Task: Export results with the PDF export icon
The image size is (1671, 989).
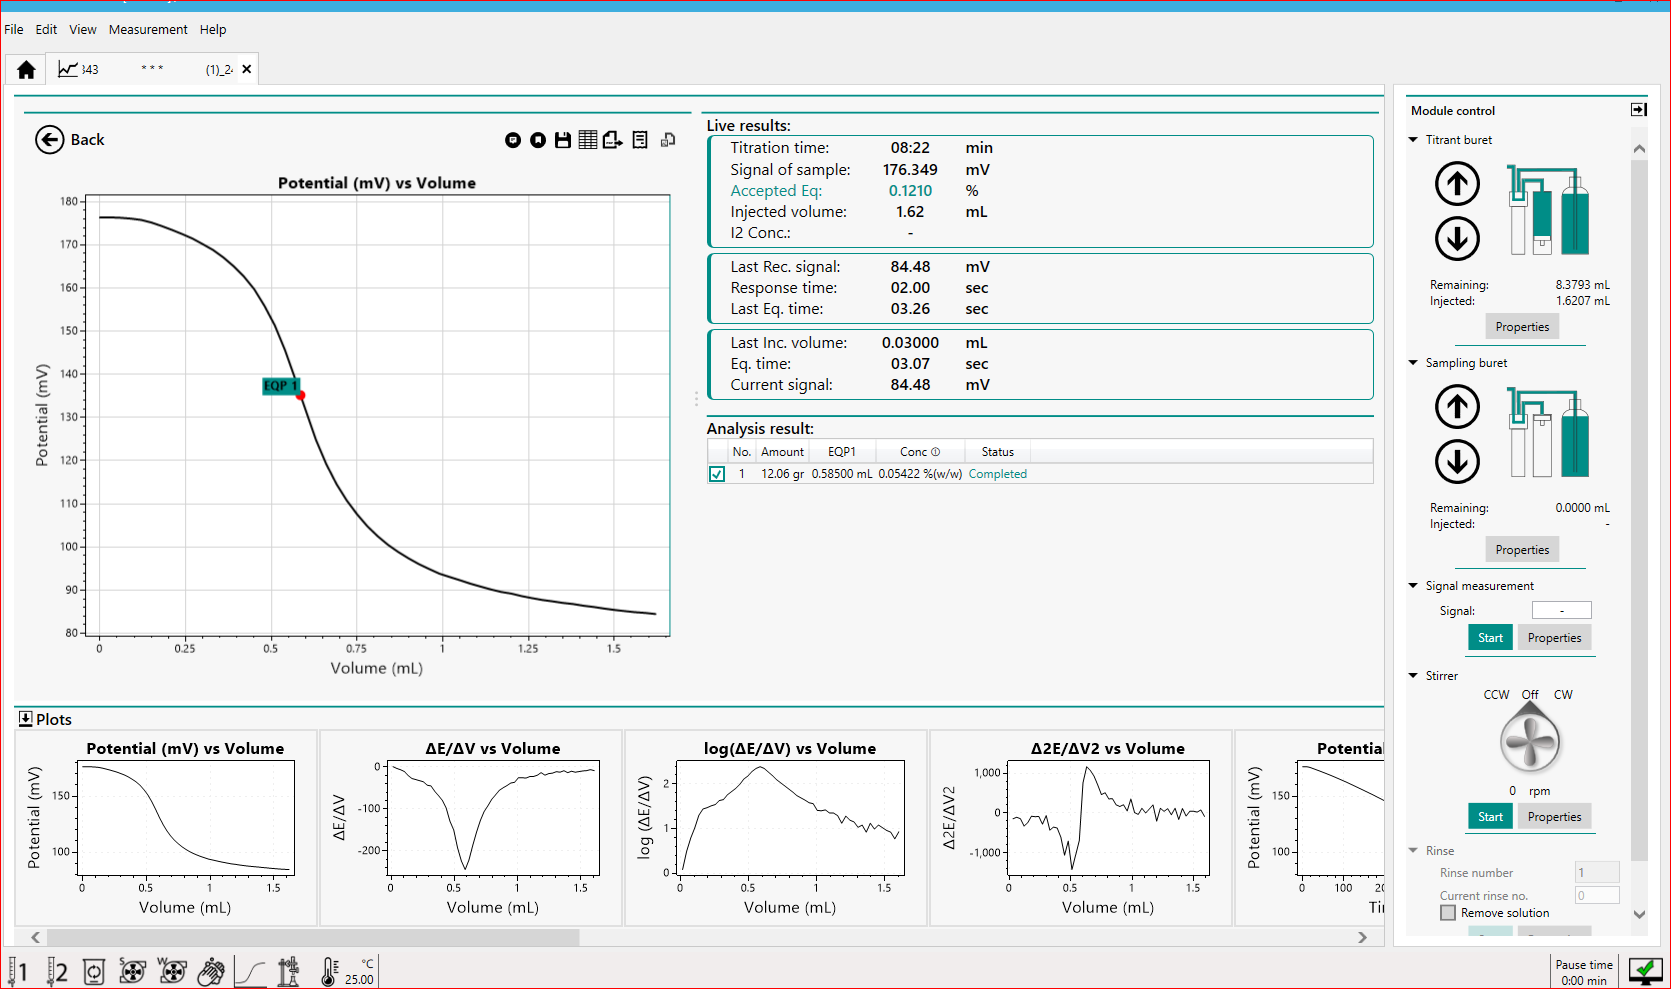Action: (x=612, y=140)
